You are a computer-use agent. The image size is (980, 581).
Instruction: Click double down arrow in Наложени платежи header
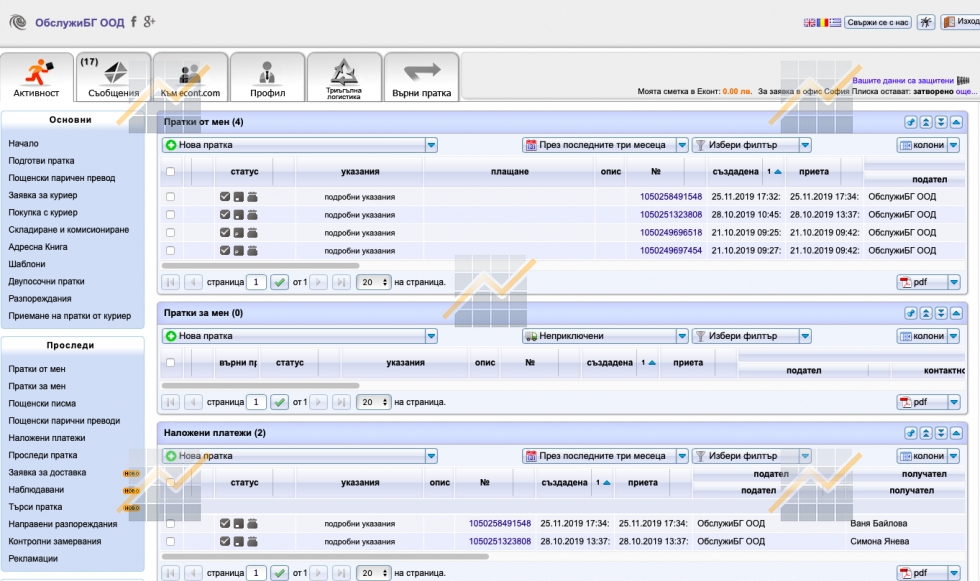[x=941, y=434]
